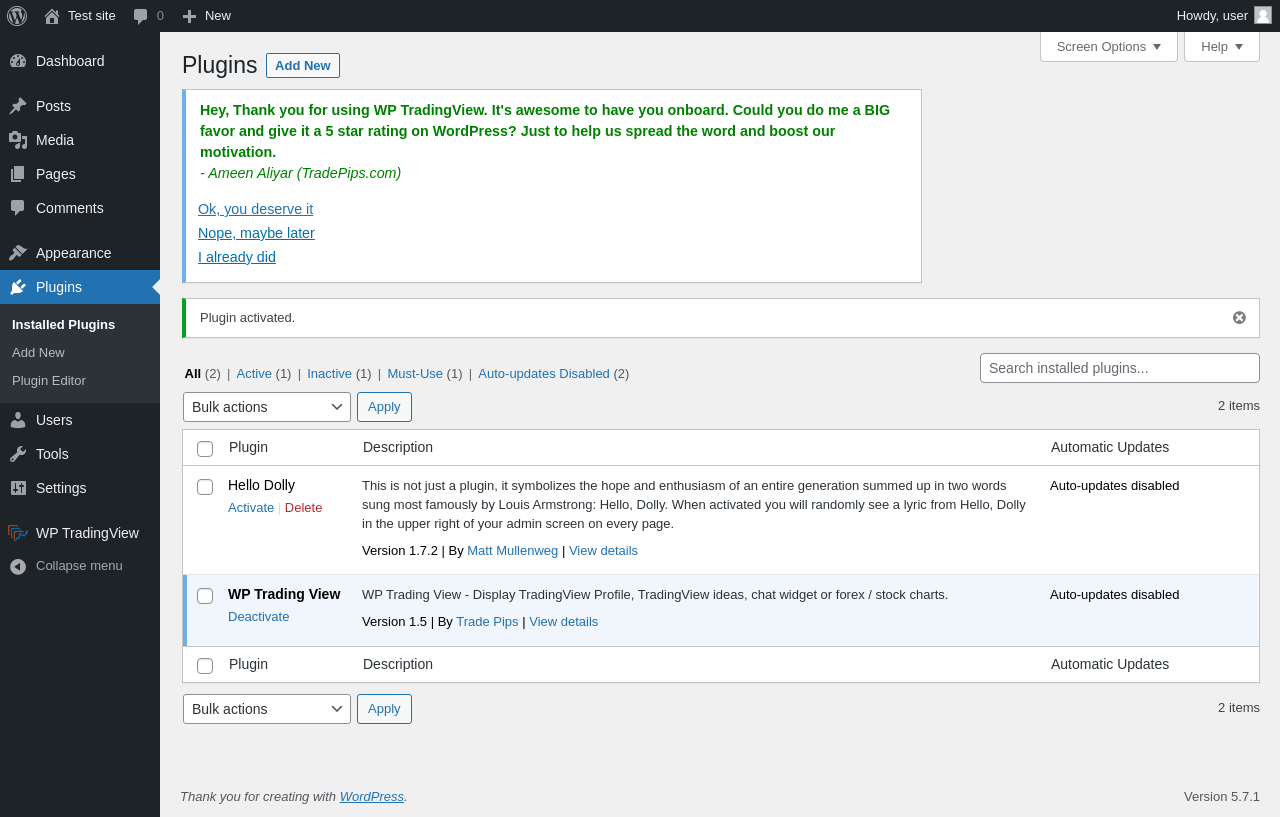Image resolution: width=1280 pixels, height=817 pixels.
Task: Expand the Help panel
Action: [1222, 46]
